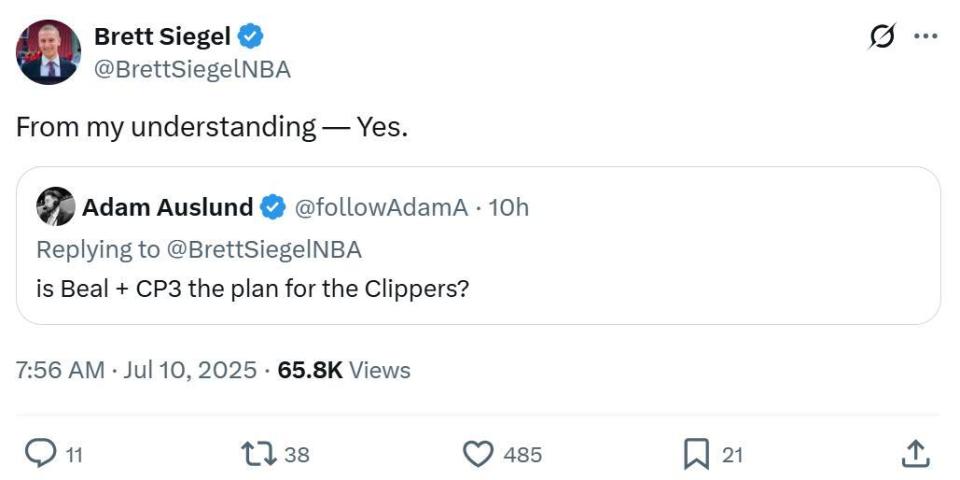Repost this tweet
The image size is (960, 480).
tap(257, 455)
